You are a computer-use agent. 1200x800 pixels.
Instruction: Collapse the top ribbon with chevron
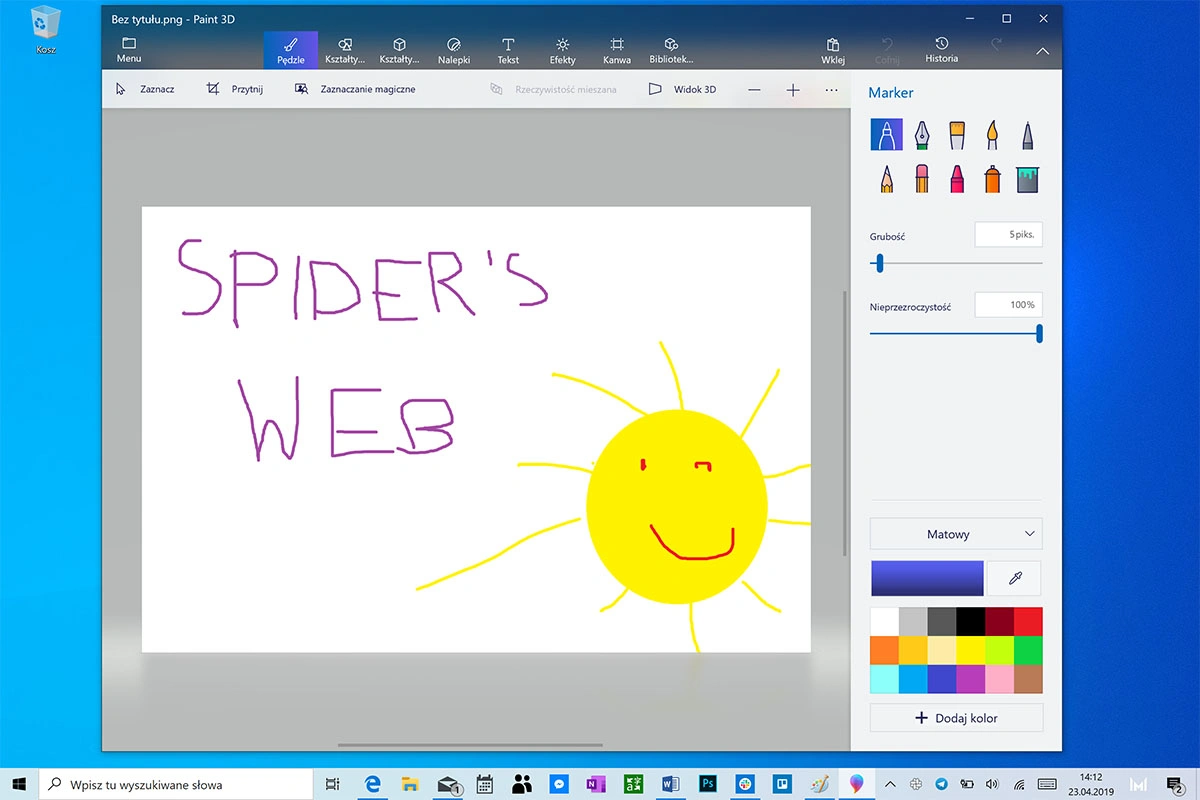point(1043,51)
